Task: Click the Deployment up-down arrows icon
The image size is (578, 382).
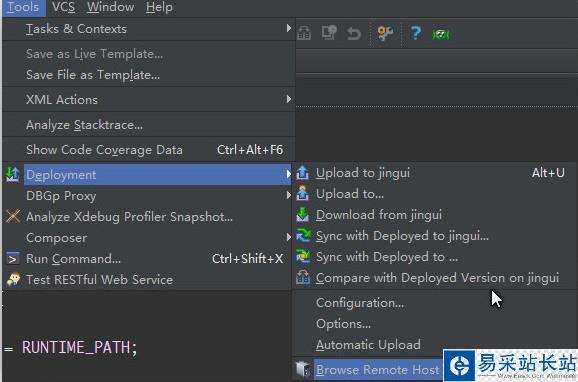Action: (x=13, y=174)
